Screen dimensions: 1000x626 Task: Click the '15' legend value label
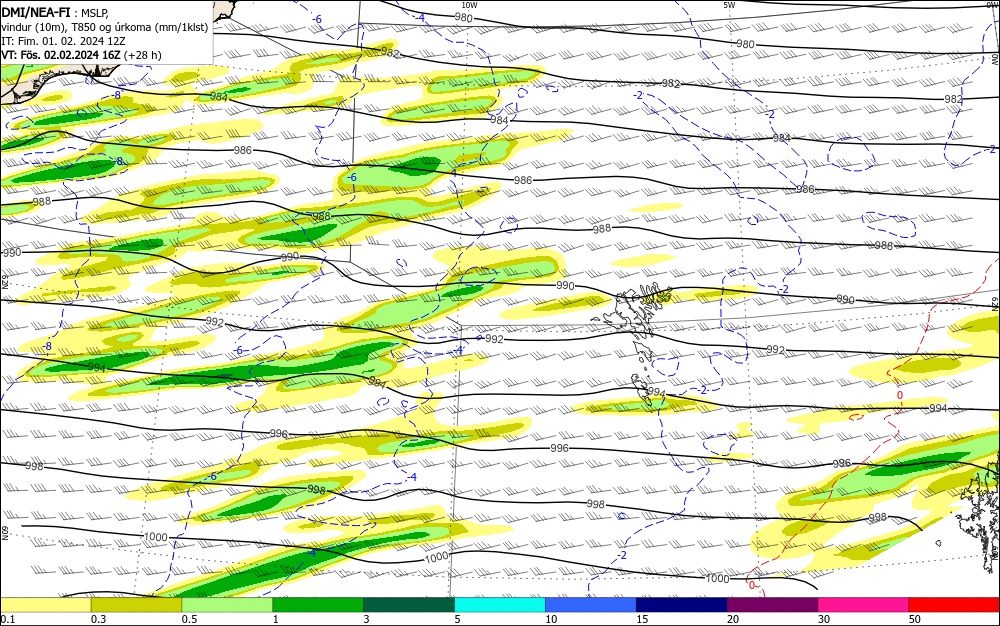[642, 619]
